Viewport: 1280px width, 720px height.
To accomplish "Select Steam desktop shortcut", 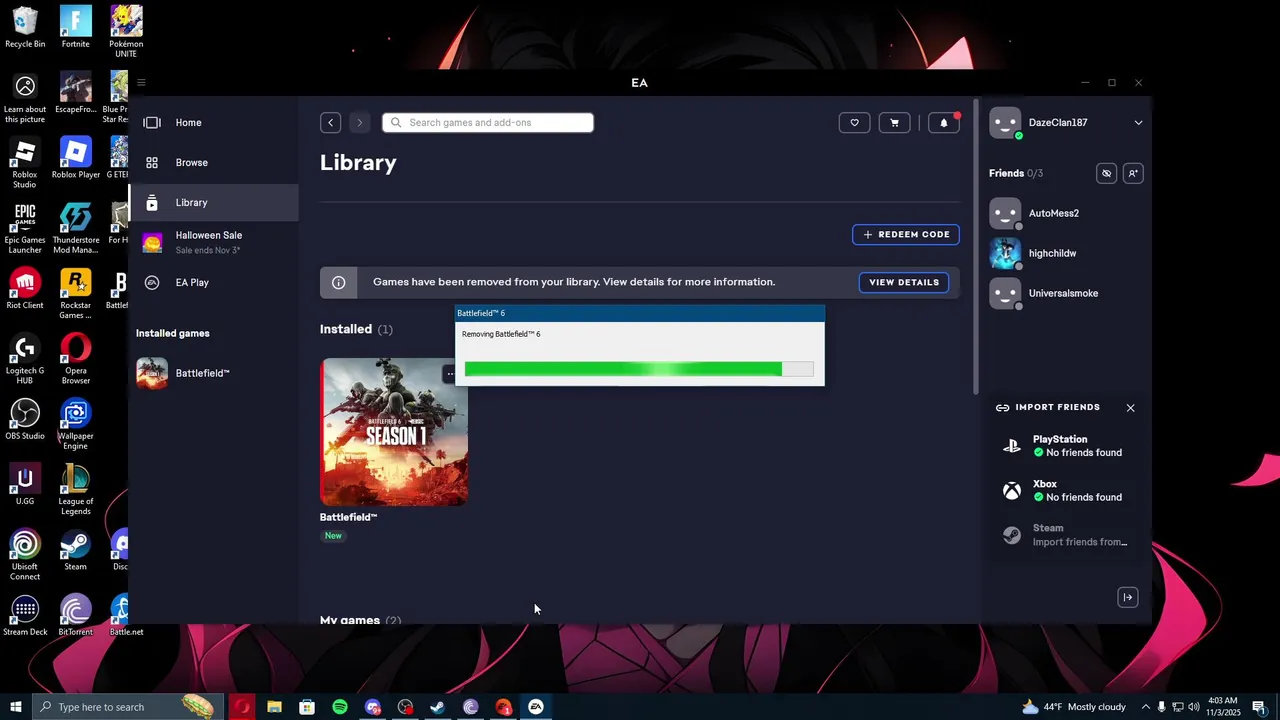I will click(75, 550).
